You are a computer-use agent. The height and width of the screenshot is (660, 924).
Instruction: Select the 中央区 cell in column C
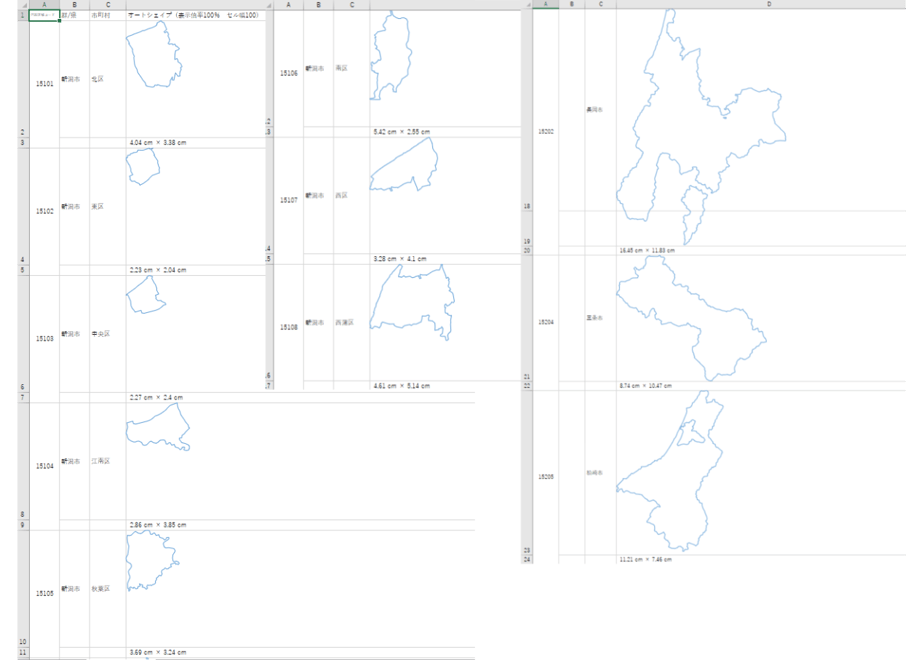coord(107,334)
